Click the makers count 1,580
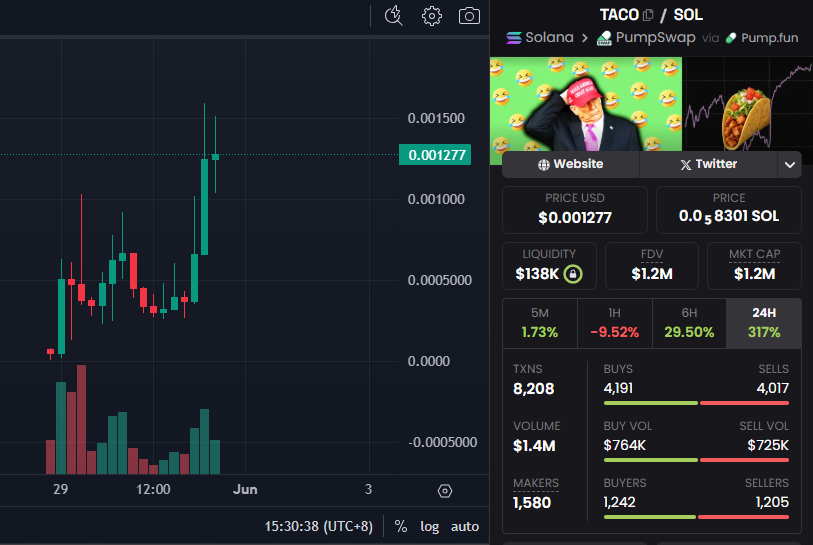Image resolution: width=813 pixels, height=545 pixels. point(532,503)
